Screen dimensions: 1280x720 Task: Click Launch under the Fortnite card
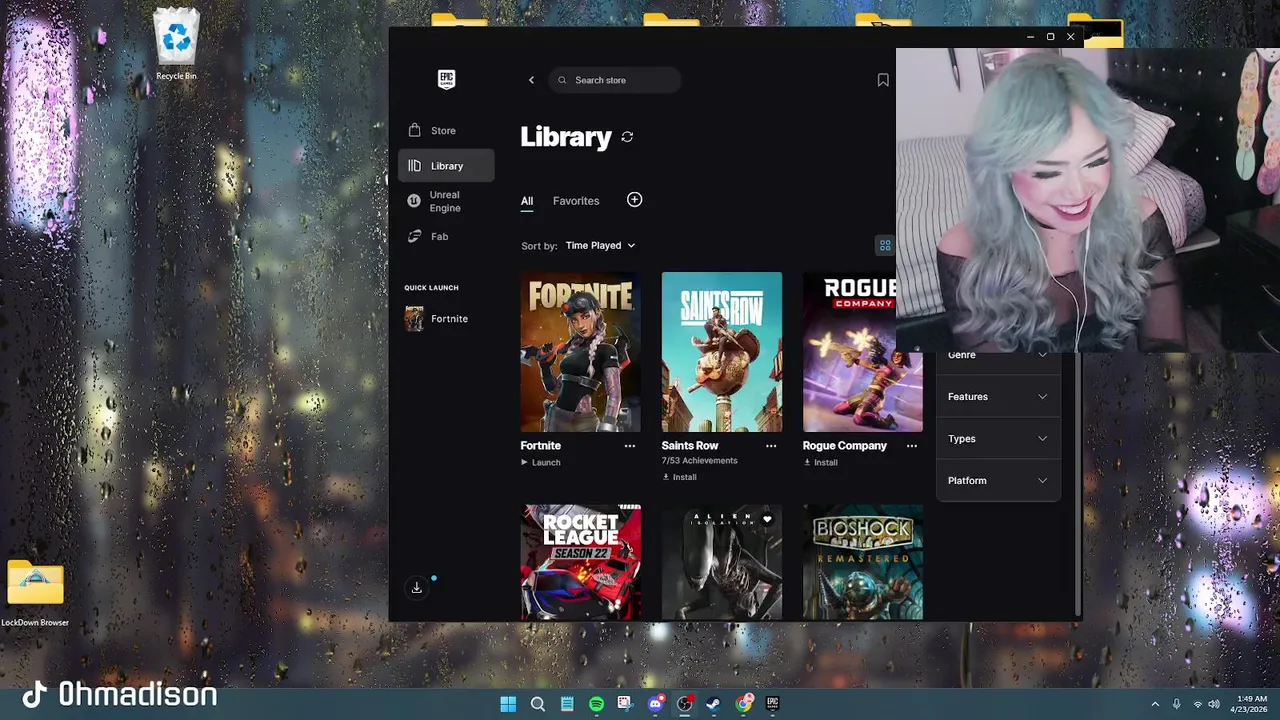[541, 463]
